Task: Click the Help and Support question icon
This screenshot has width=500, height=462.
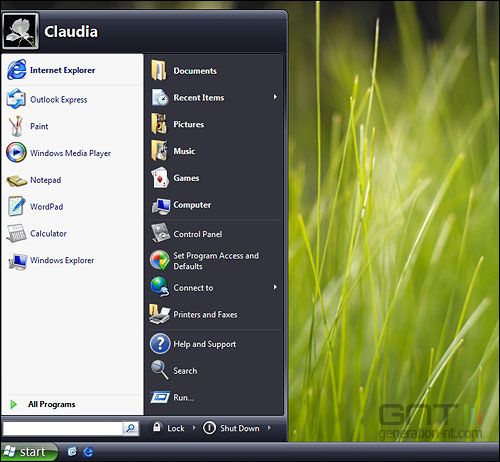Action: [160, 343]
